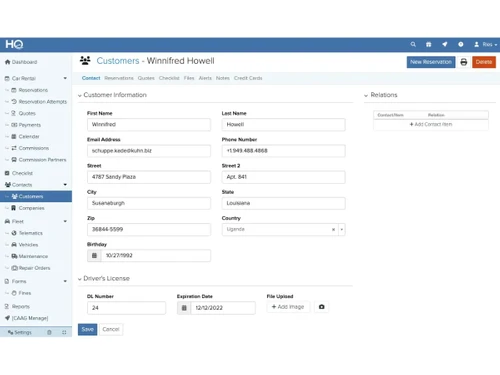This screenshot has height=375, width=500.
Task: Click the First Name field
Action: 149,124
